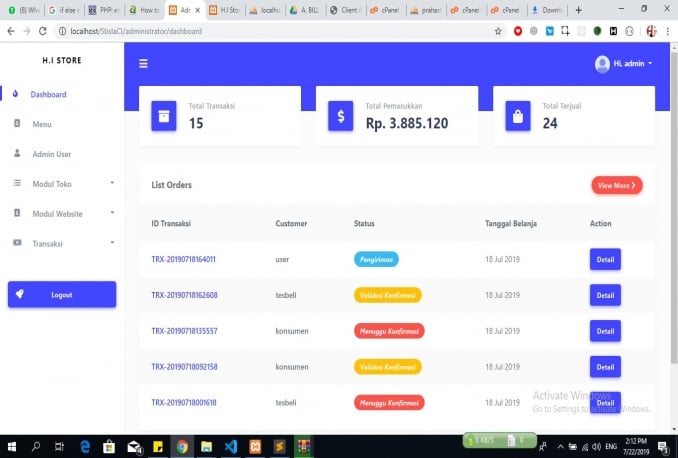Click Detail for TRX-20190718135557 row
The width and height of the screenshot is (678, 458).
coord(605,331)
